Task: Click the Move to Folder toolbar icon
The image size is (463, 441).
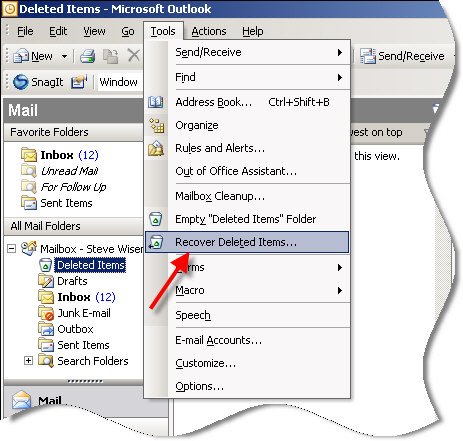Action: click(110, 56)
